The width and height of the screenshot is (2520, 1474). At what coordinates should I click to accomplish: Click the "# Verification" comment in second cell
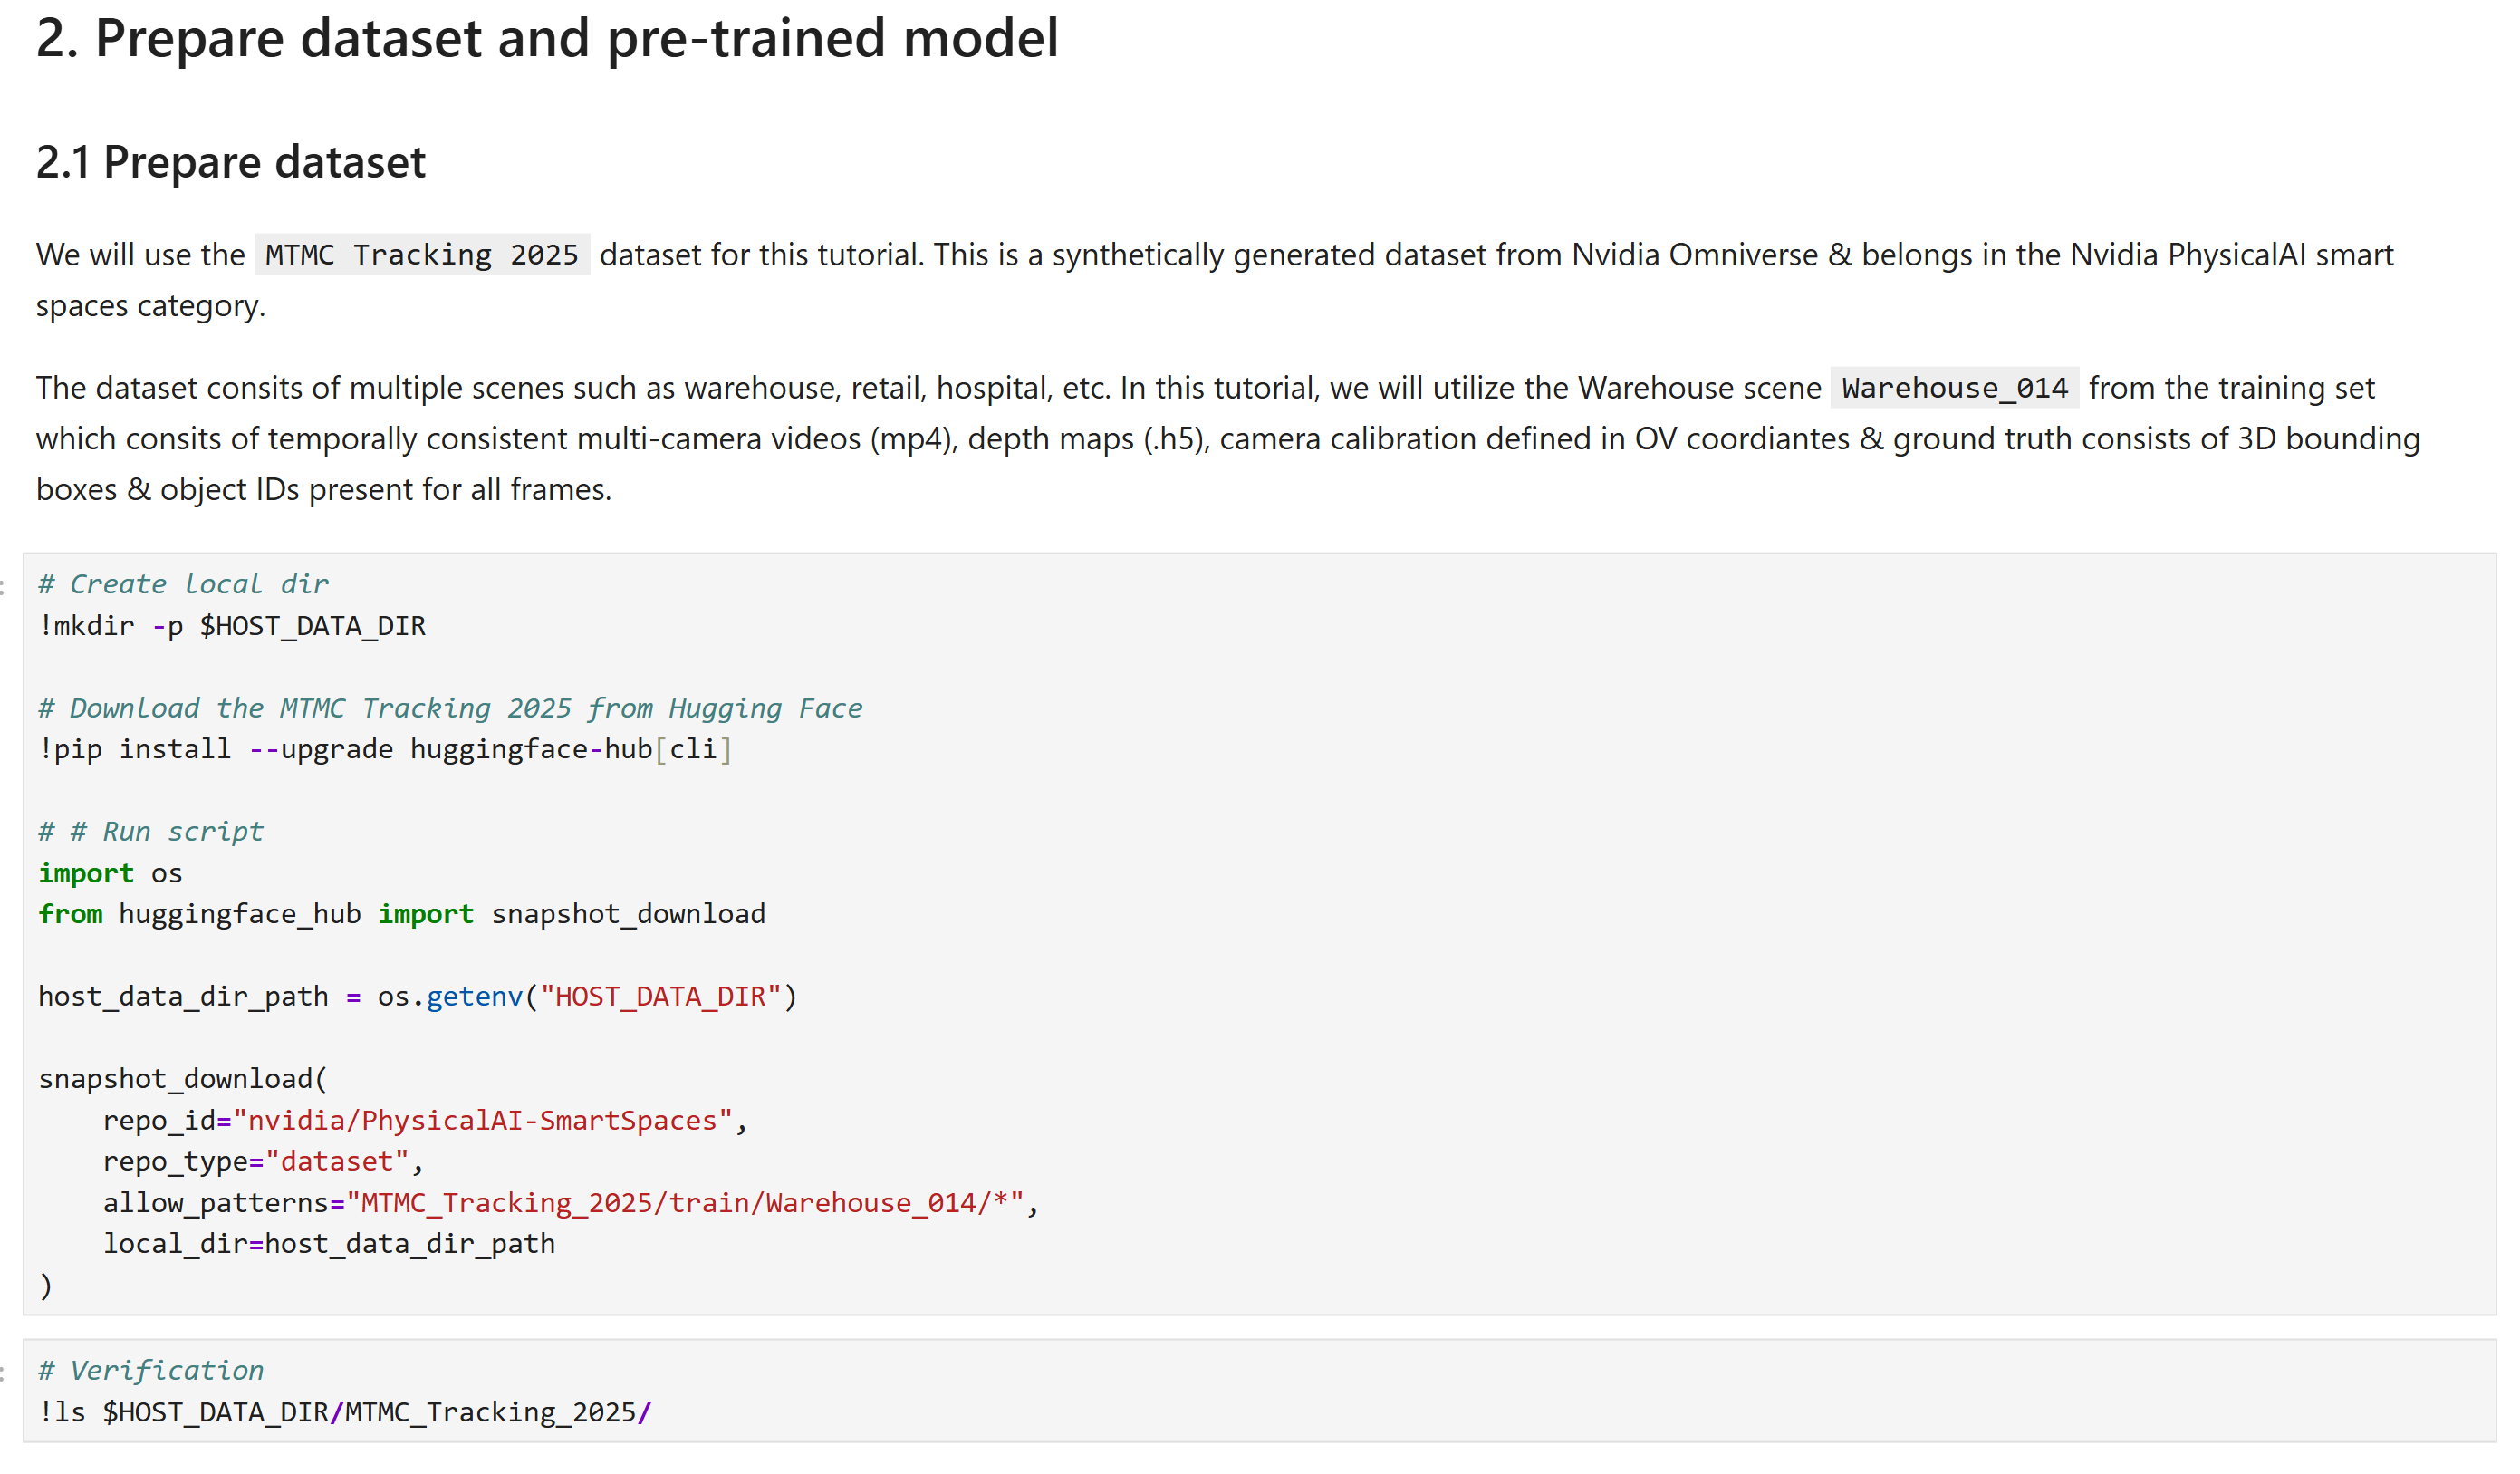(151, 1370)
